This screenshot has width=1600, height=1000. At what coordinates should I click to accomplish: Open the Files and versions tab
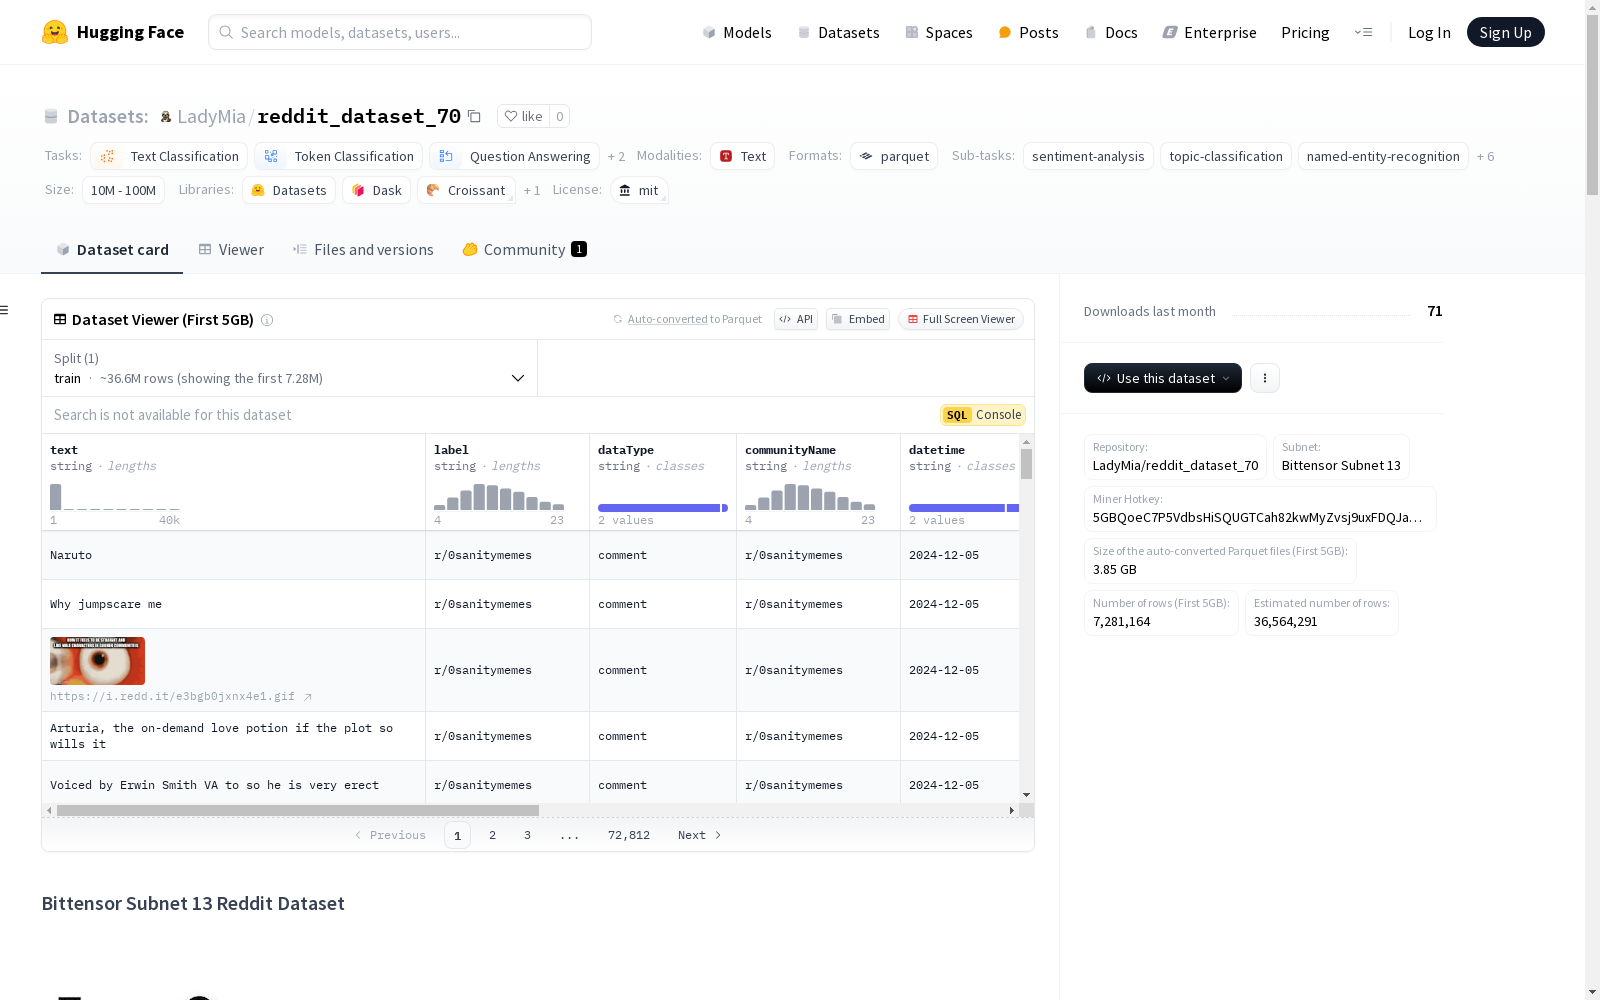(x=363, y=250)
